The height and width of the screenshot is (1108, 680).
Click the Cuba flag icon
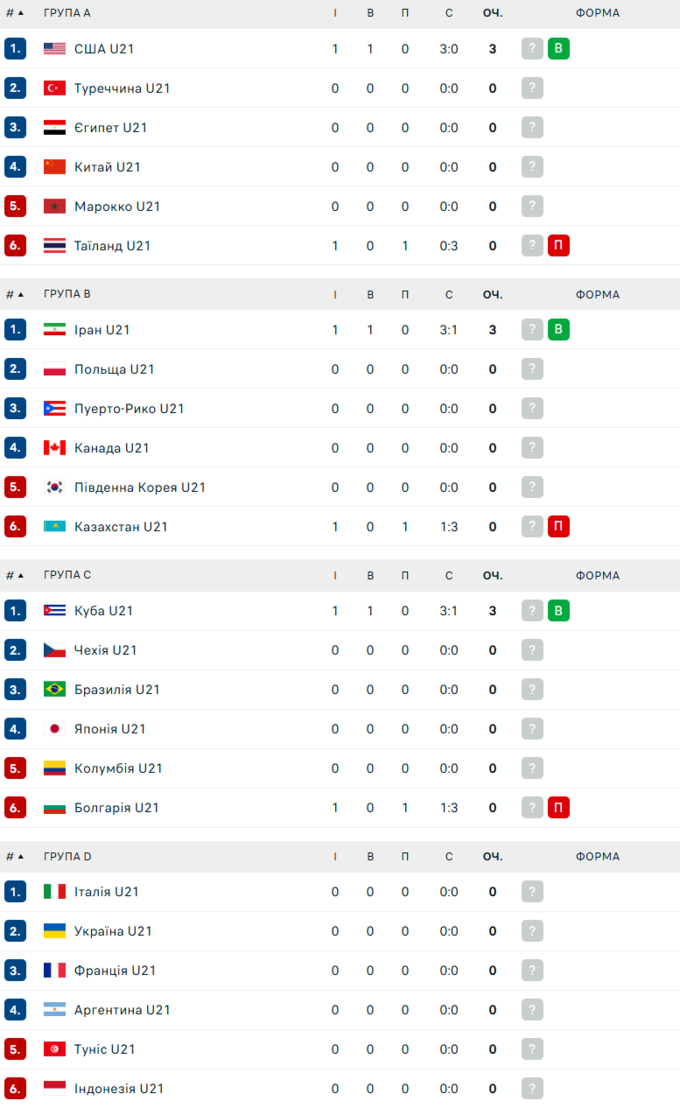[54, 611]
